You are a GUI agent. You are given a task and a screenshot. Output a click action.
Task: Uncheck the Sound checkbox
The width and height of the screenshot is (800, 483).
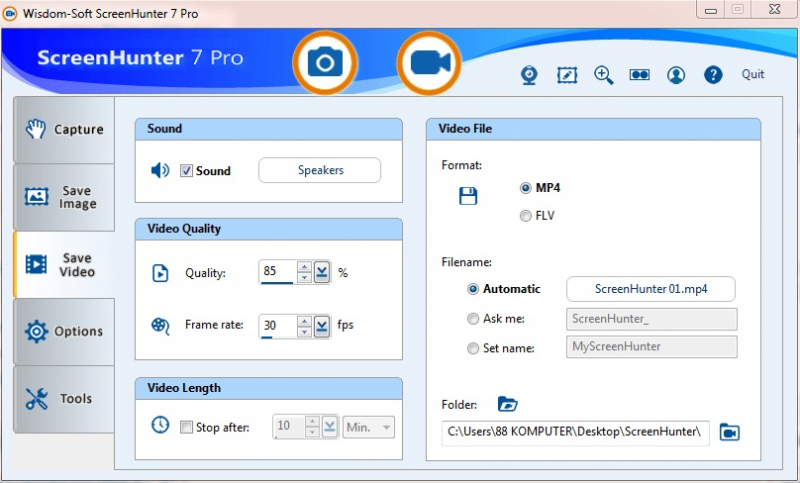pyautogui.click(x=186, y=171)
